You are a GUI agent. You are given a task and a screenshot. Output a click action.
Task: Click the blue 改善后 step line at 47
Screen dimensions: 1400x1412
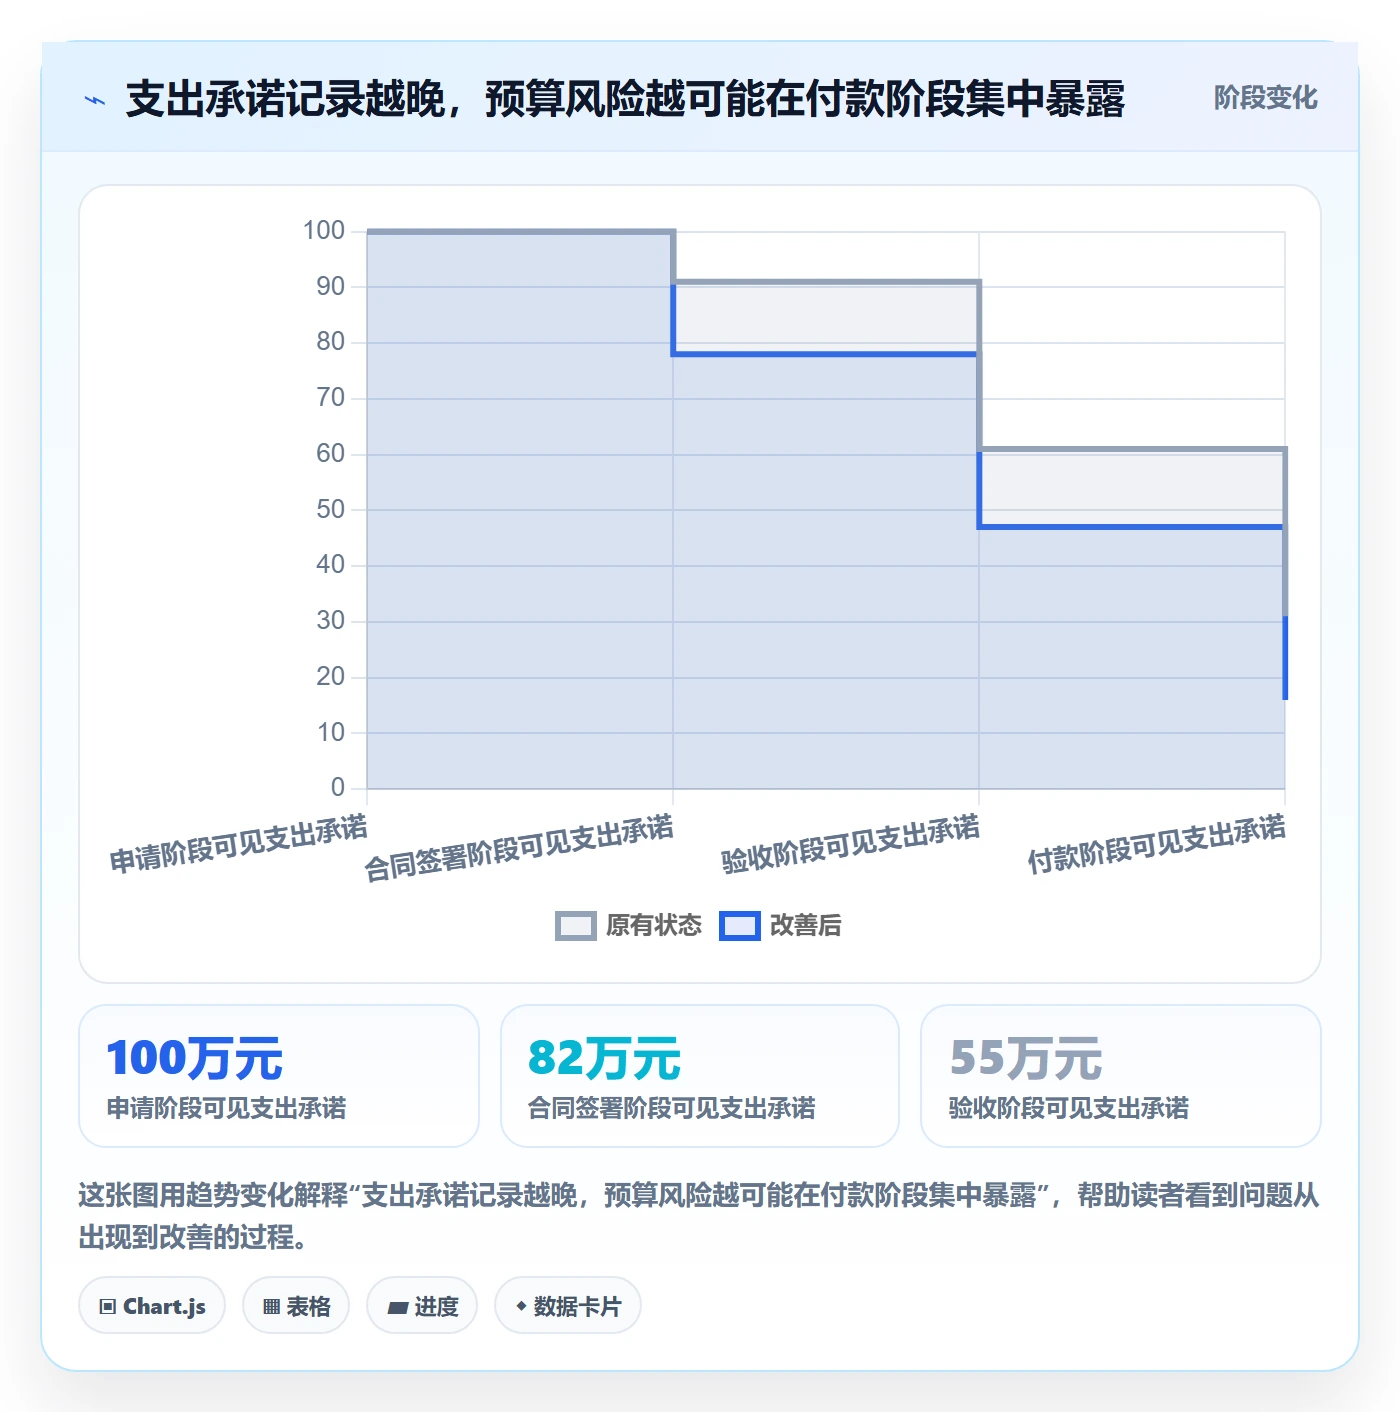tap(1132, 527)
